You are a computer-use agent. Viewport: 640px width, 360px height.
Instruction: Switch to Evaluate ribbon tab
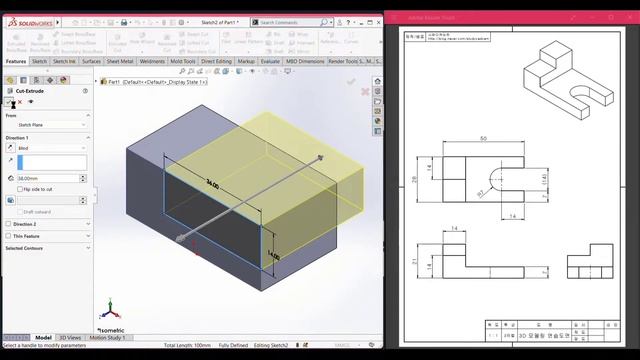tap(270, 61)
